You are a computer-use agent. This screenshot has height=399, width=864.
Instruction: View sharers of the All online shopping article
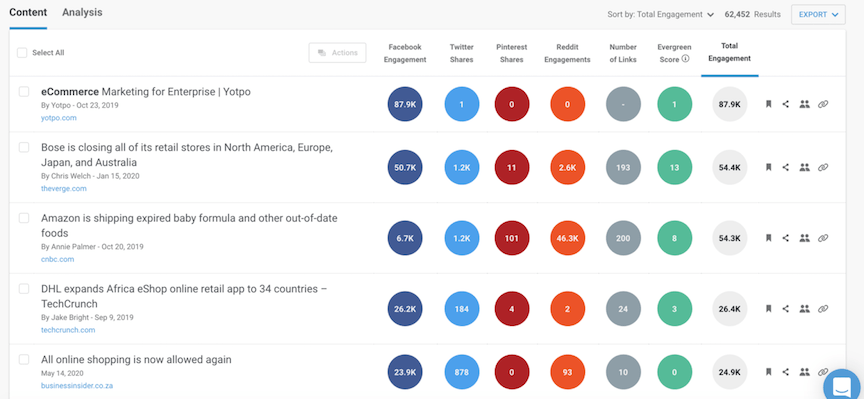(804, 372)
